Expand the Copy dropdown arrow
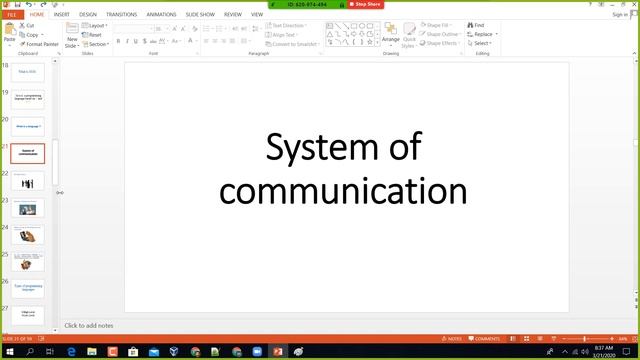Viewport: 640px width, 360px height. pyautogui.click(x=42, y=35)
